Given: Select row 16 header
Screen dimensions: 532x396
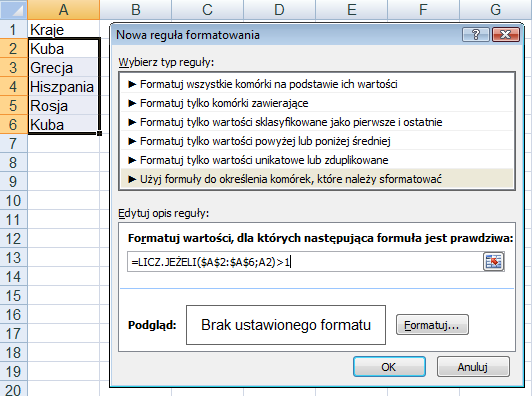Looking at the screenshot, I should [x=14, y=315].
